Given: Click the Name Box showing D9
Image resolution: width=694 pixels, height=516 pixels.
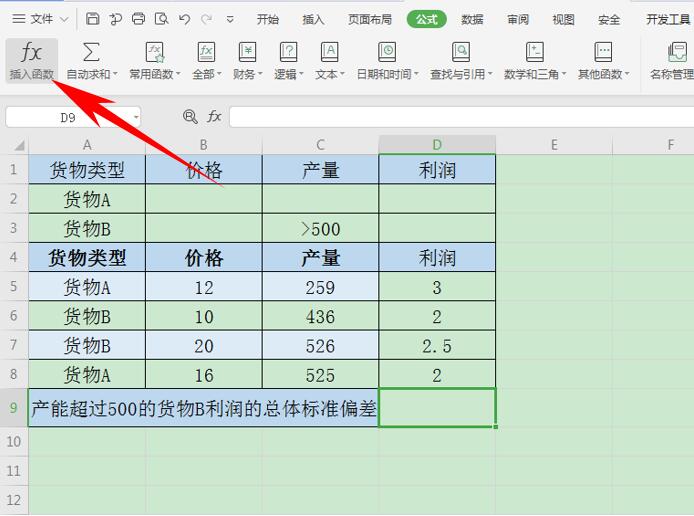Looking at the screenshot, I should click(x=73, y=117).
